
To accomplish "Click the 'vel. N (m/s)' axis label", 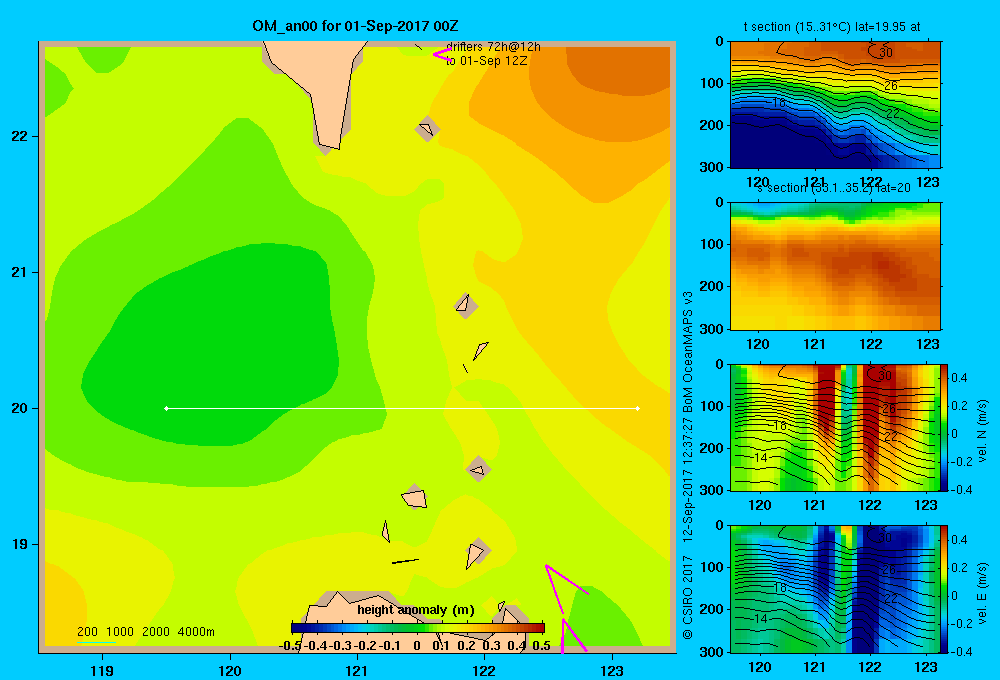I will point(982,431).
